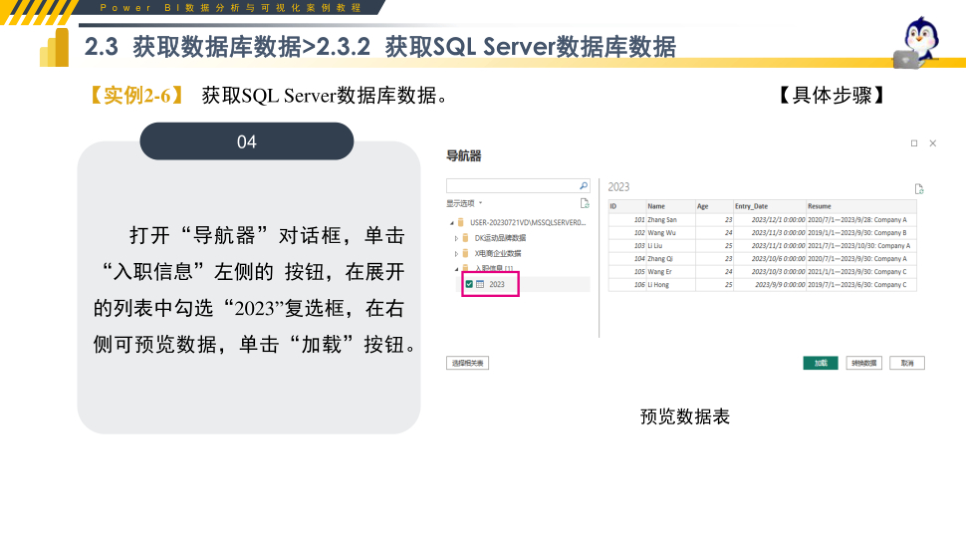Image resolution: width=966 pixels, height=544 pixels.
Task: Click the maximize icon of the Navigator dialog
Action: pos(914,143)
